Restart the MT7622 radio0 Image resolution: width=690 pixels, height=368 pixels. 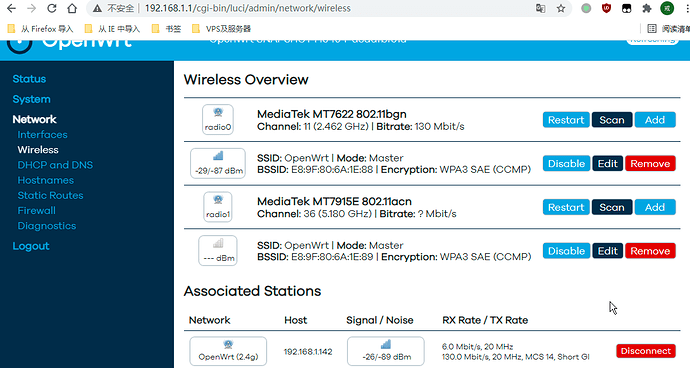tap(566, 120)
